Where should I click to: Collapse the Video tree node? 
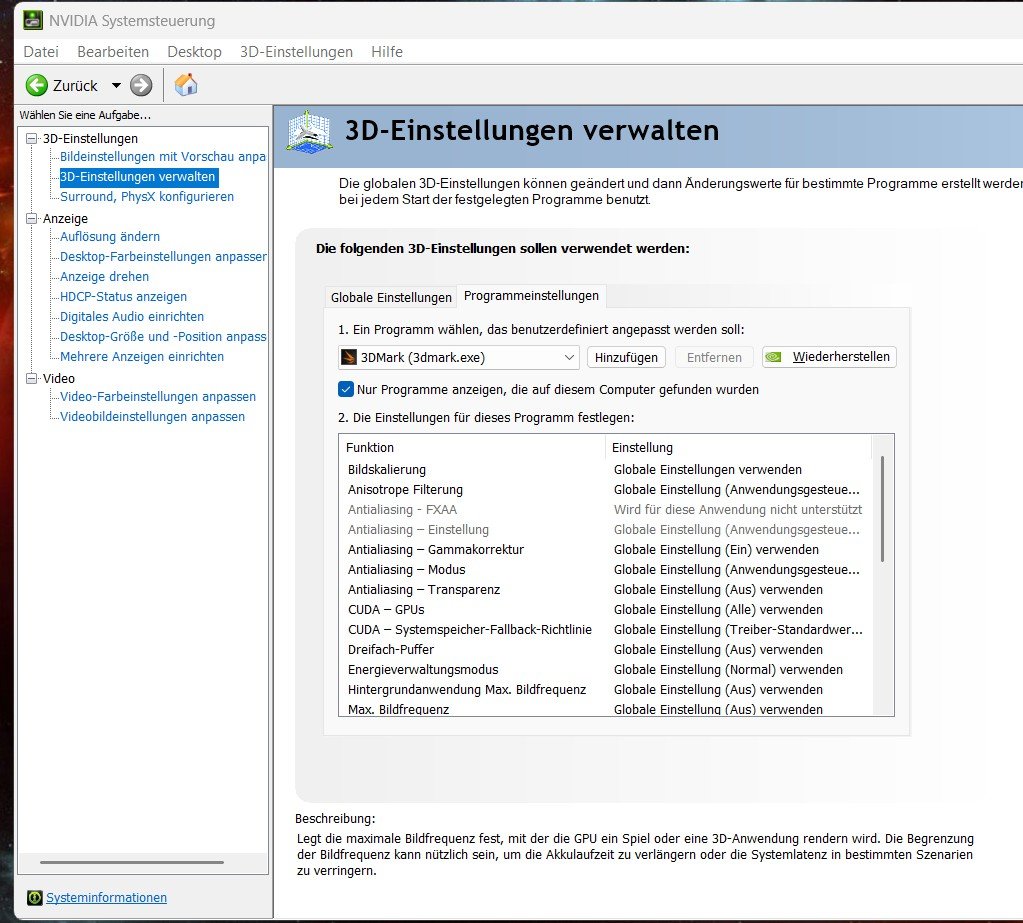pos(31,378)
